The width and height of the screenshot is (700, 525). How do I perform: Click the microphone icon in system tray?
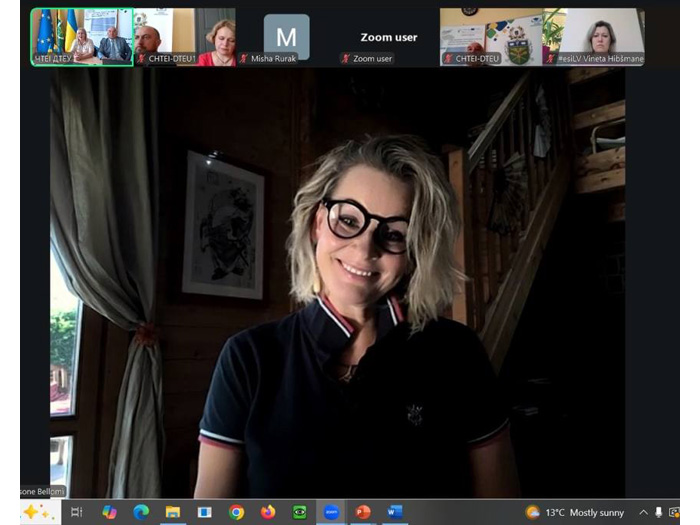pyautogui.click(x=658, y=512)
